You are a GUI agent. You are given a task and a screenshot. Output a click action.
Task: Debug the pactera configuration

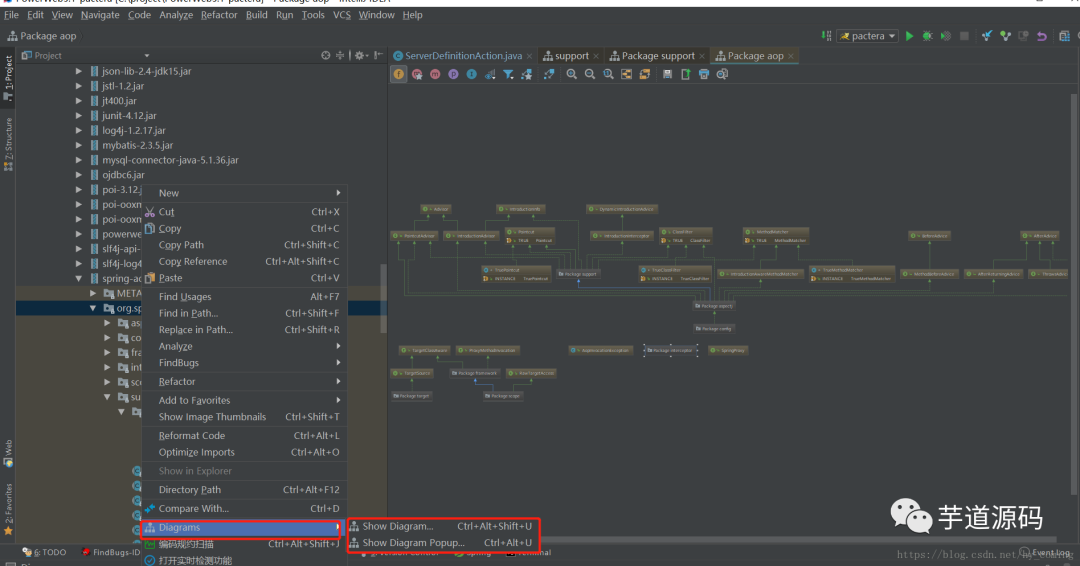(928, 36)
